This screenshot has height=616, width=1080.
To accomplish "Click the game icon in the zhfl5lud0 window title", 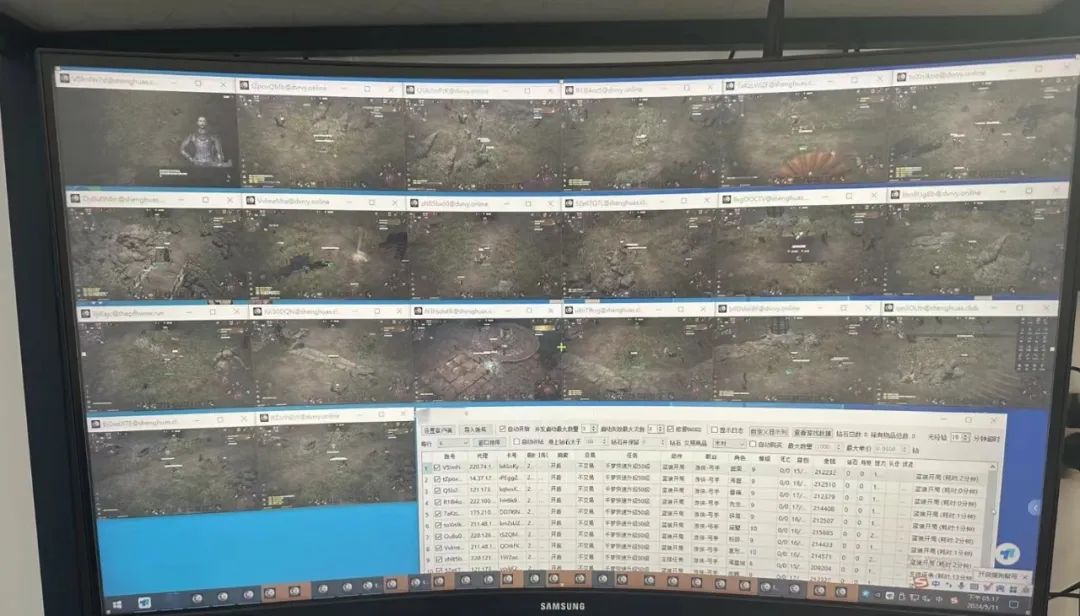I will click(414, 203).
